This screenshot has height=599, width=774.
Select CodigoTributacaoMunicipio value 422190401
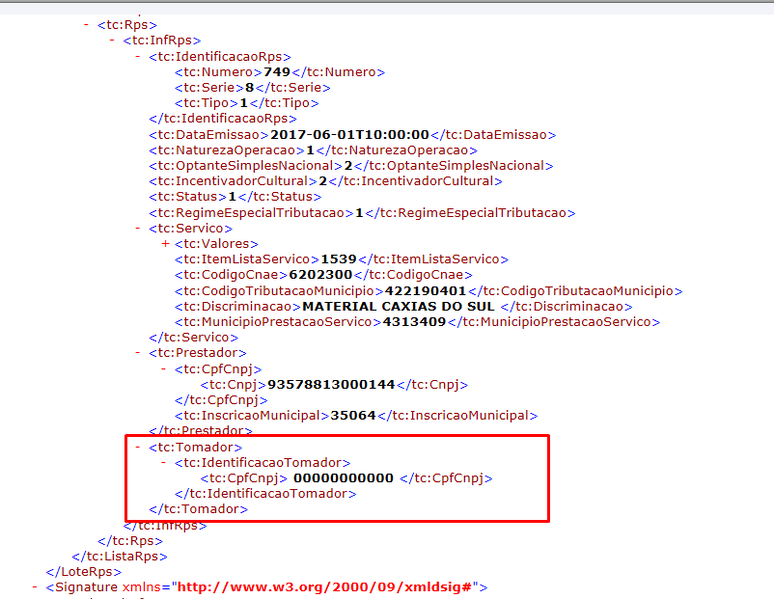pos(426,290)
